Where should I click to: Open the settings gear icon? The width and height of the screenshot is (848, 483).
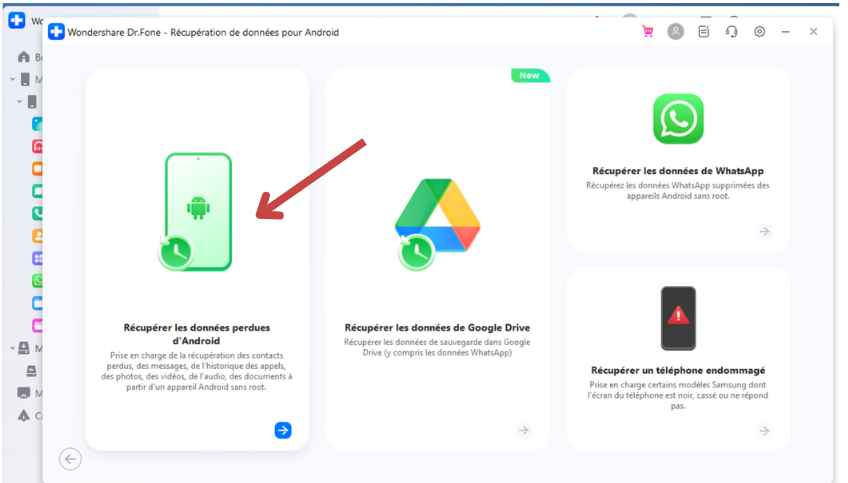point(760,31)
